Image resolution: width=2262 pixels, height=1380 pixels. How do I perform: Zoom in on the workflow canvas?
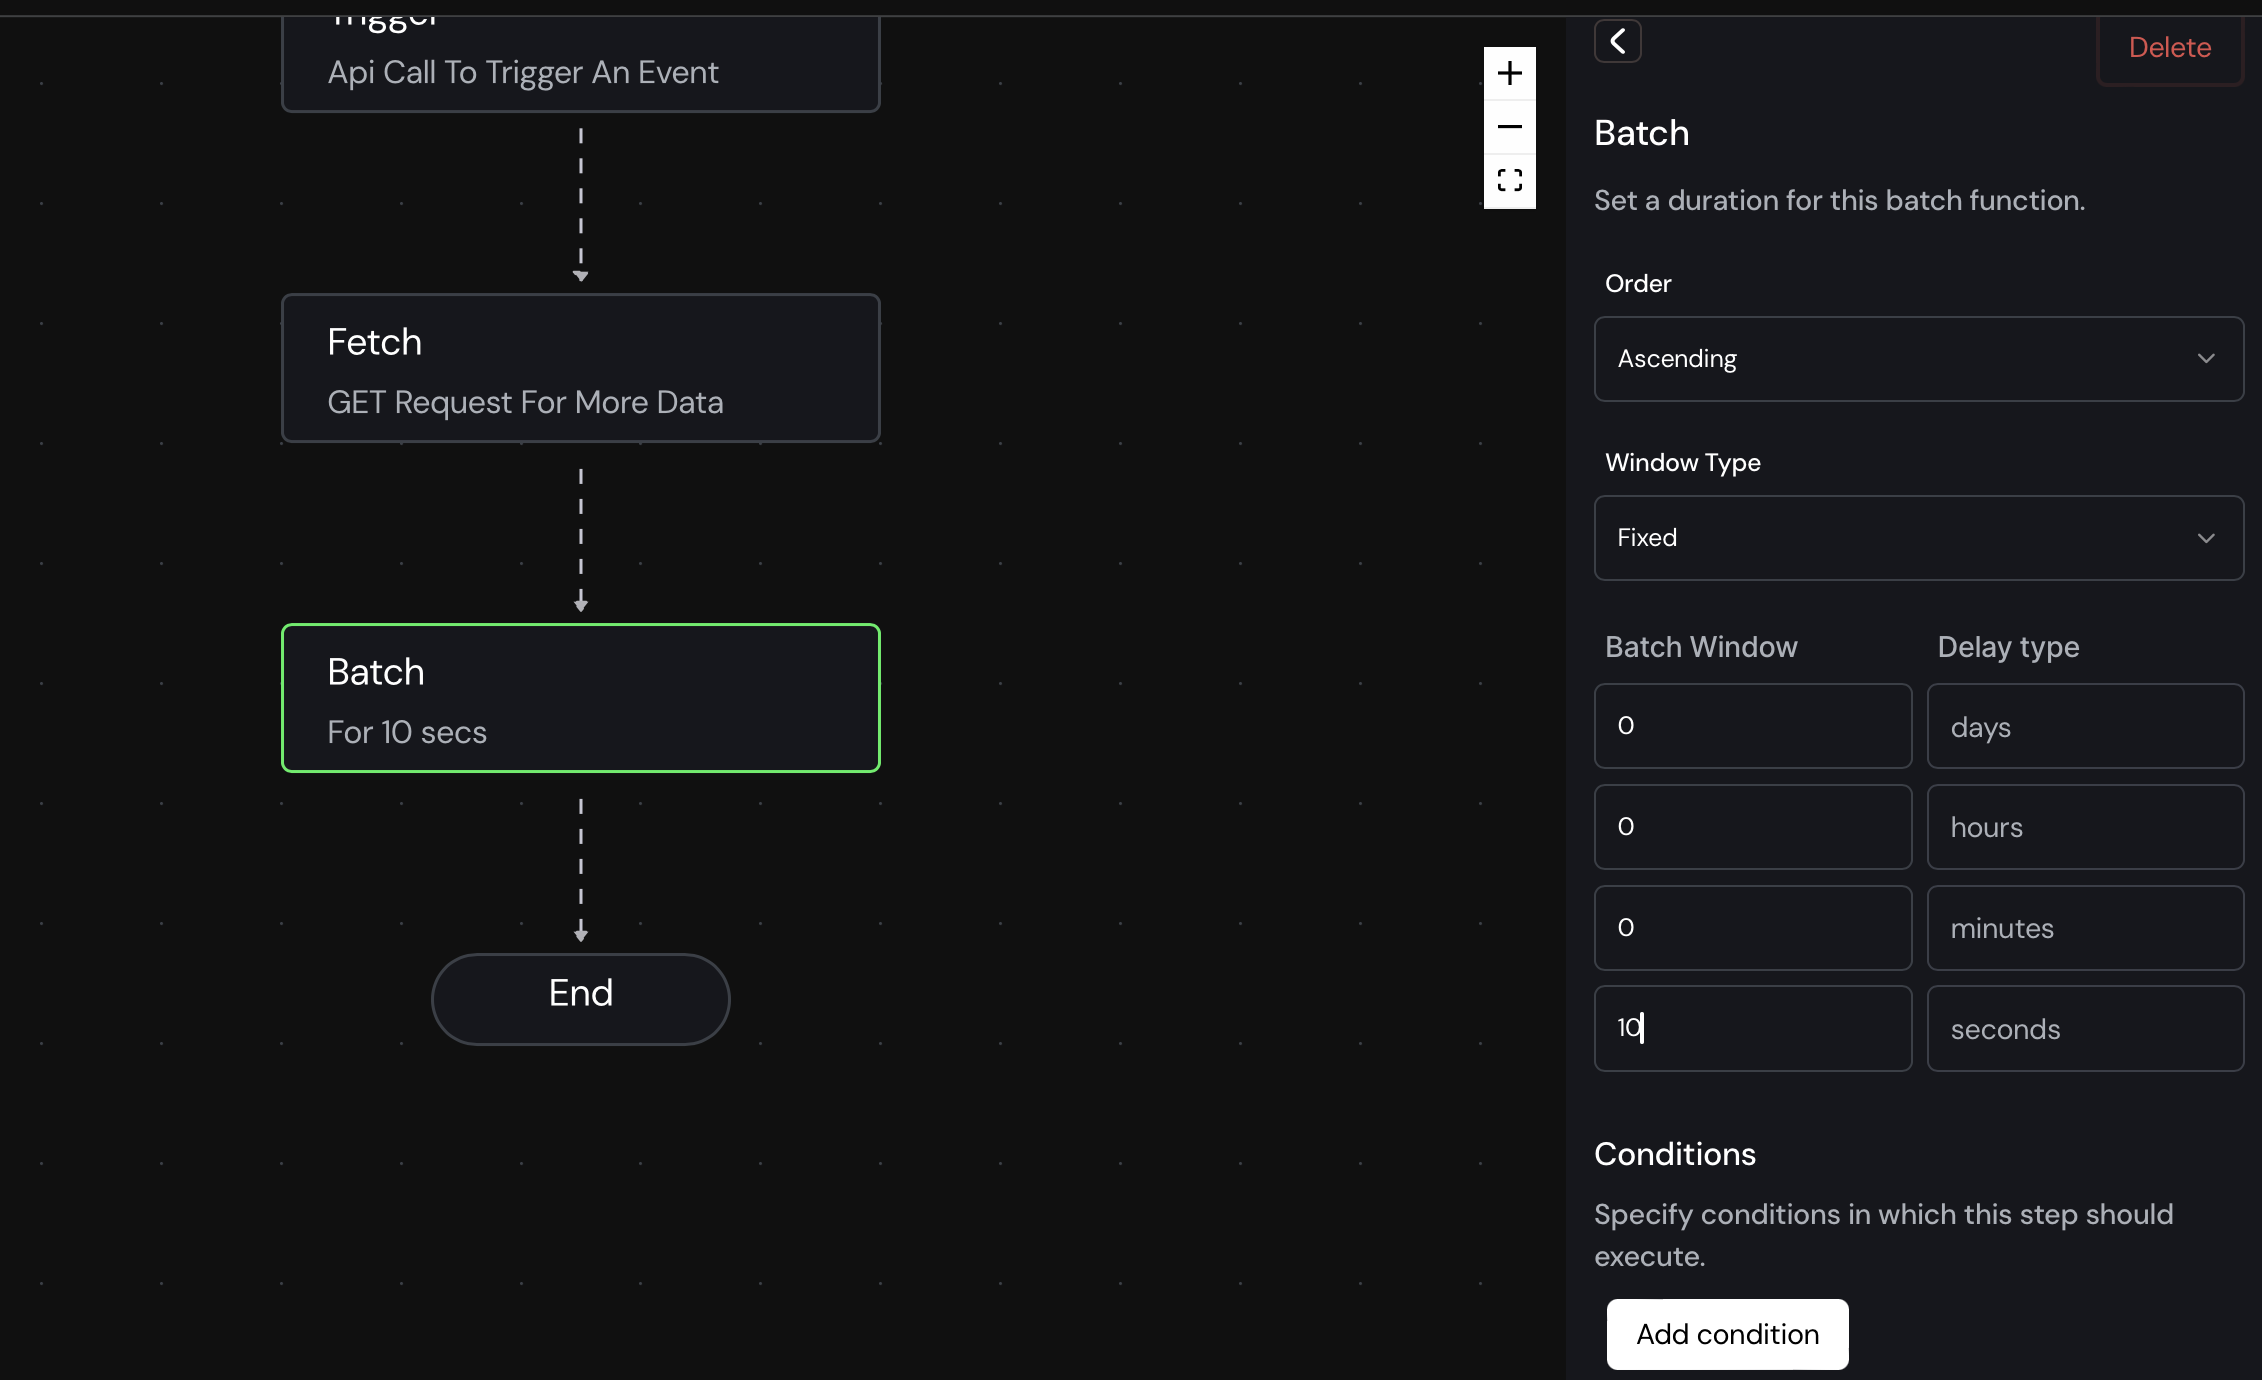1509,73
